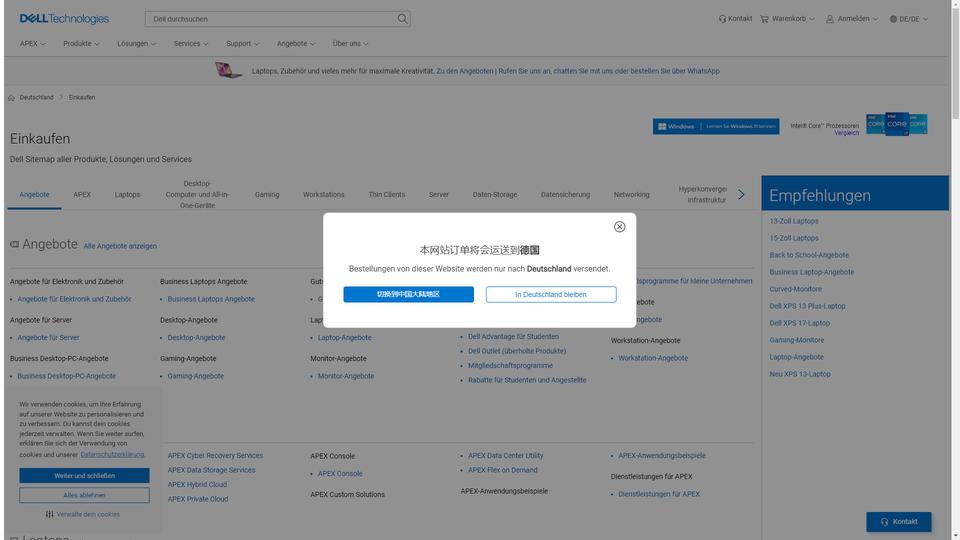Viewport: 960px width, 540px height.
Task: Click the search magnifier icon
Action: (402, 19)
